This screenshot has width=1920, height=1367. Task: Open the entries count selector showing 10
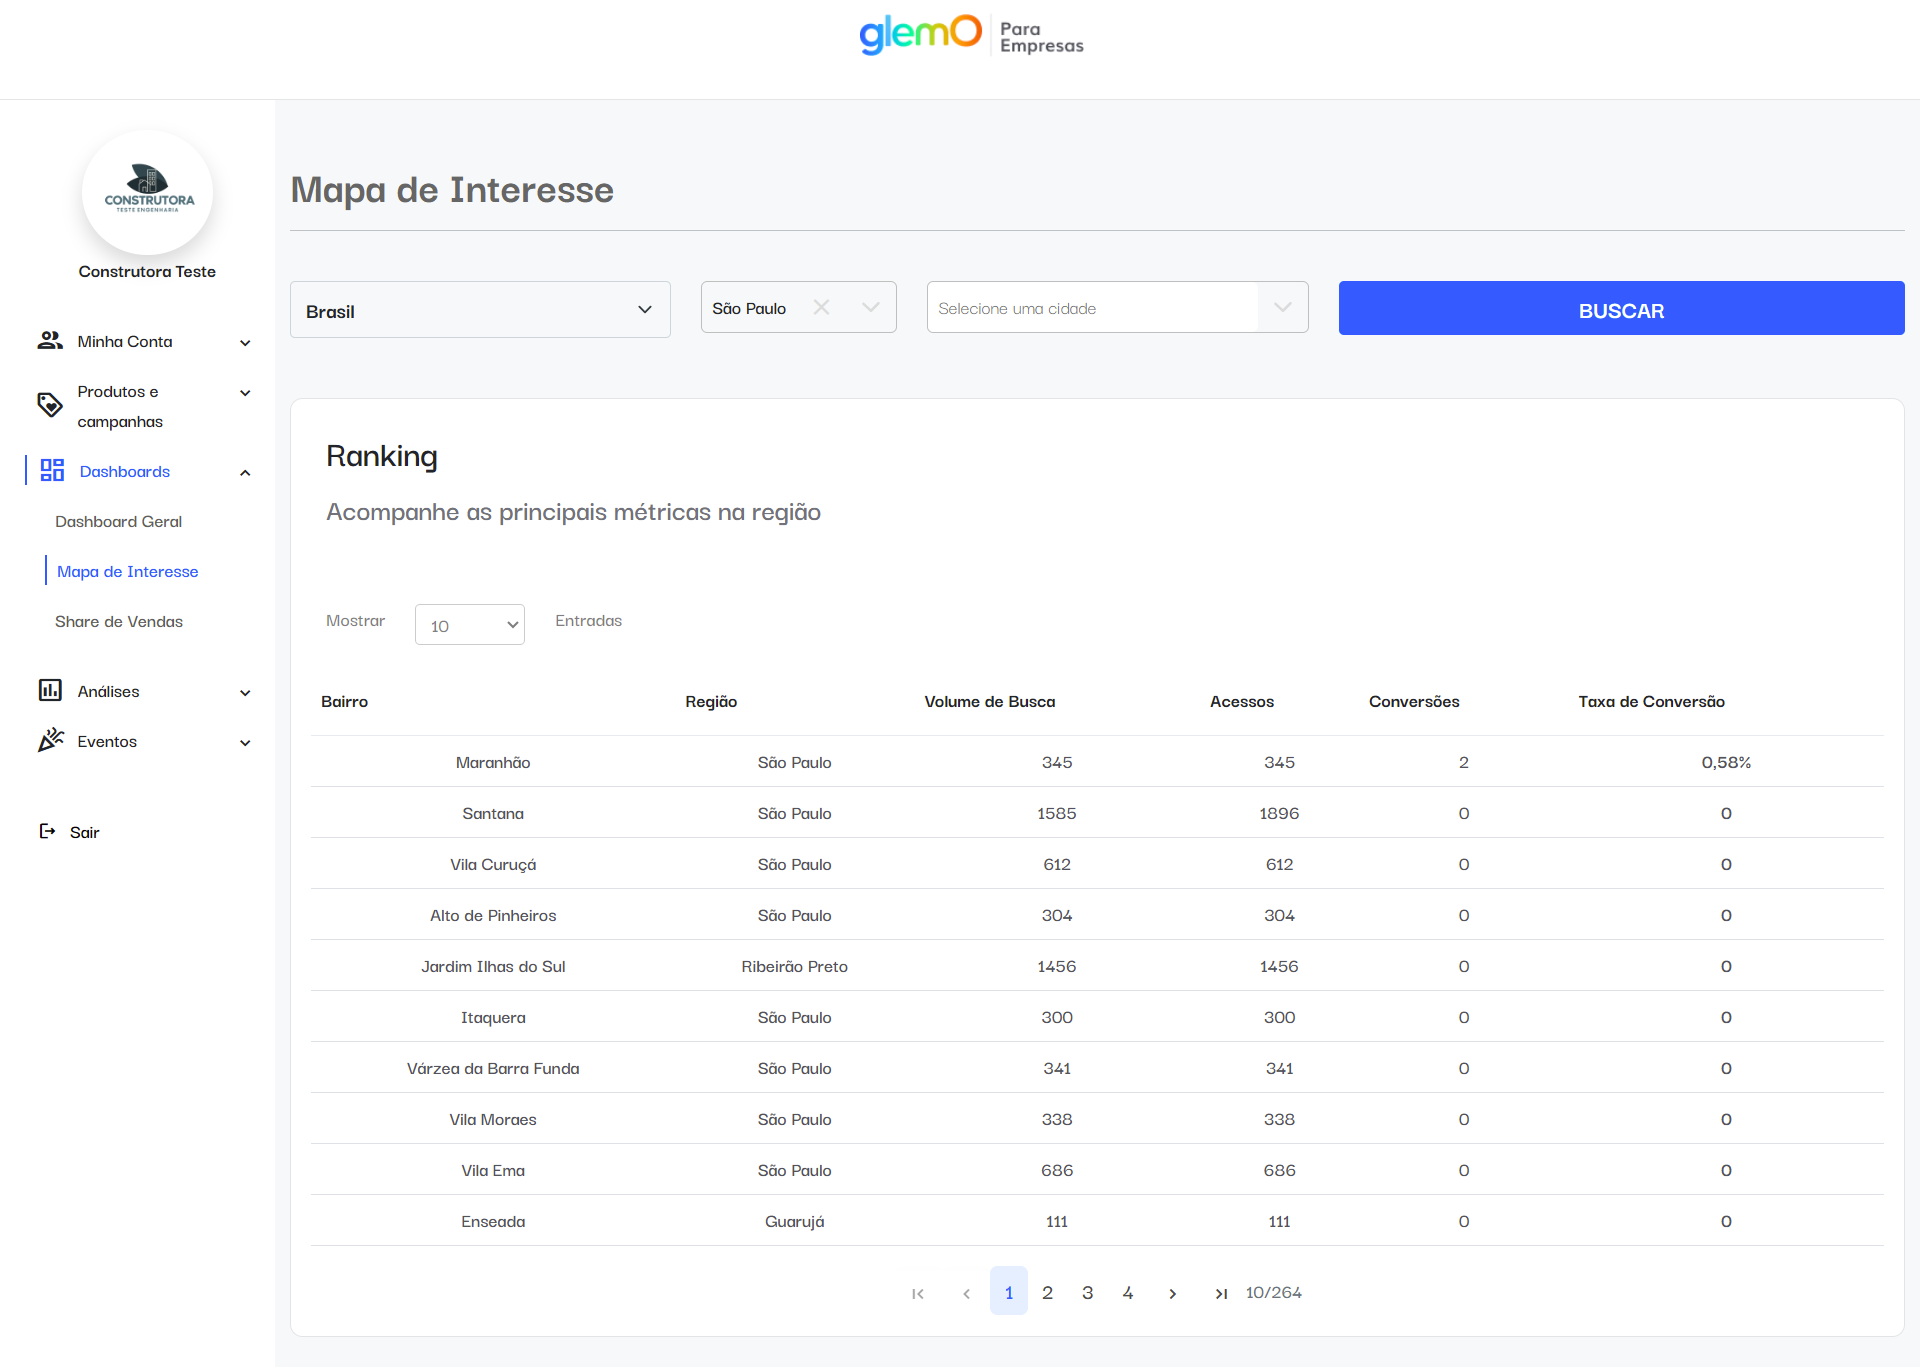click(x=469, y=625)
